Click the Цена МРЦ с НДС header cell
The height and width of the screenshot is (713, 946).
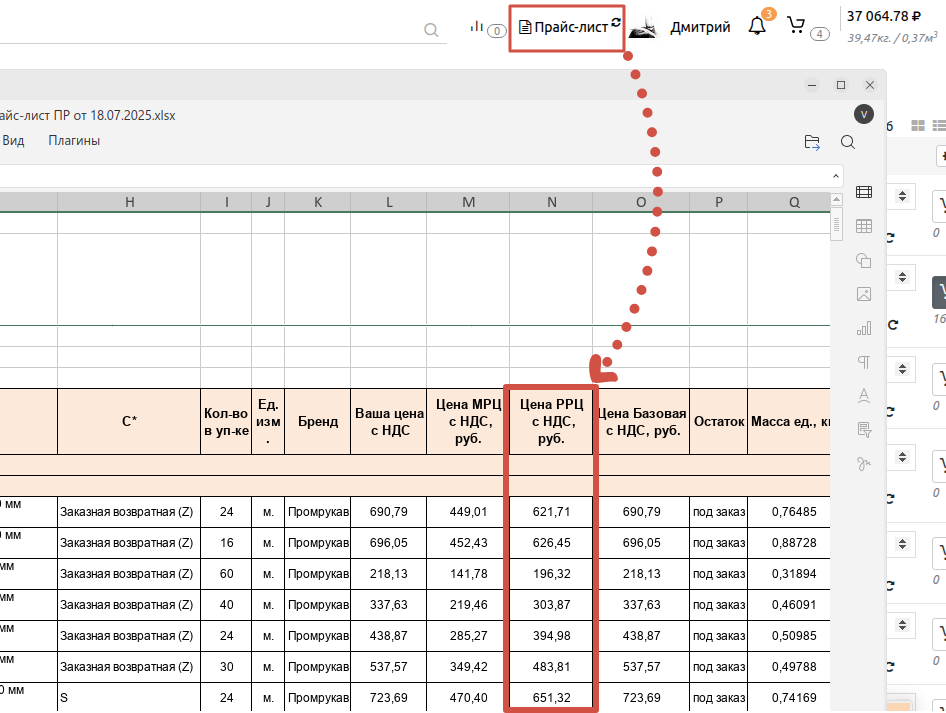coord(468,422)
